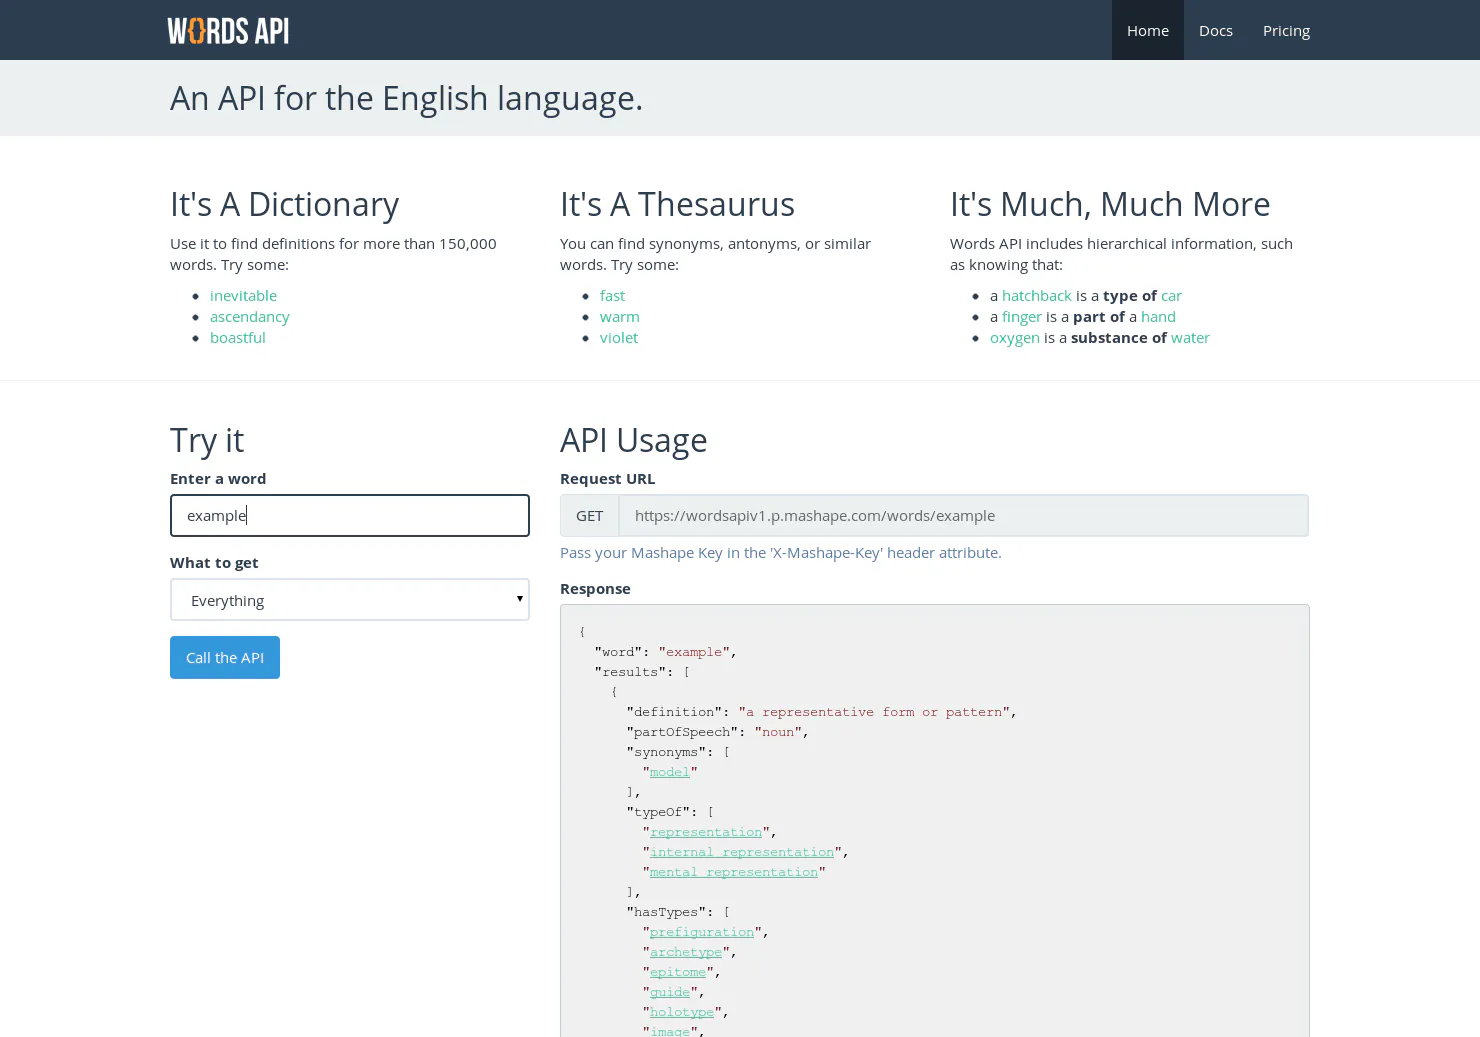Click the 'Call the API' button
The width and height of the screenshot is (1480, 1037).
point(225,658)
